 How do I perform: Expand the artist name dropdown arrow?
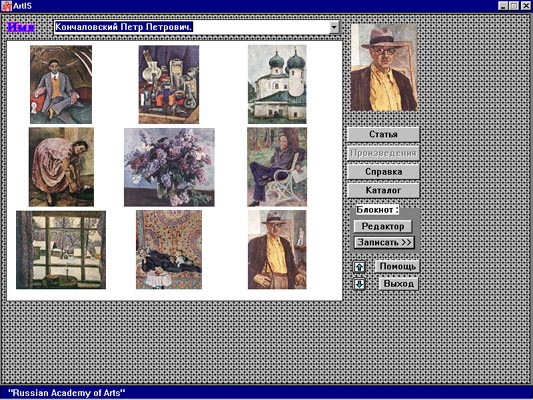334,27
